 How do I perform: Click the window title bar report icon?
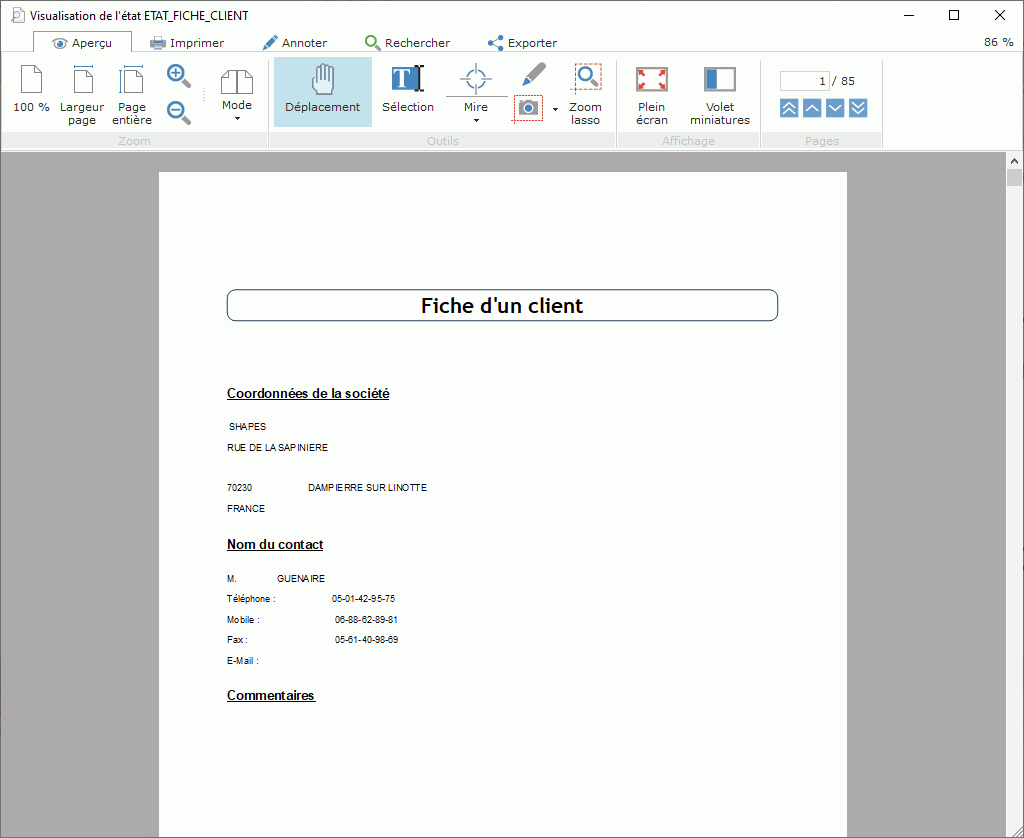pyautogui.click(x=18, y=15)
